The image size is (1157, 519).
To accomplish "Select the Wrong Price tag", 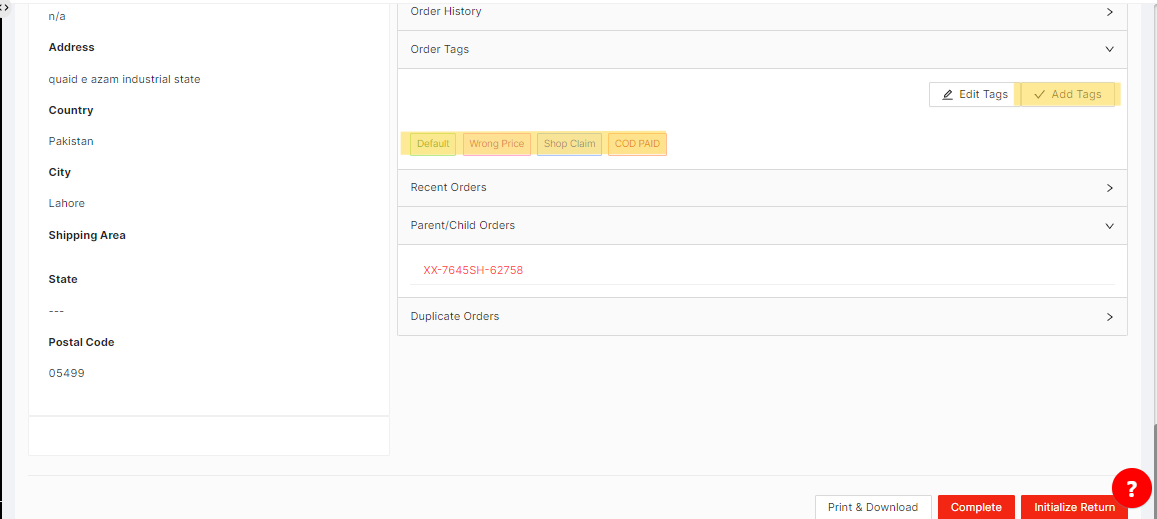I will (496, 144).
